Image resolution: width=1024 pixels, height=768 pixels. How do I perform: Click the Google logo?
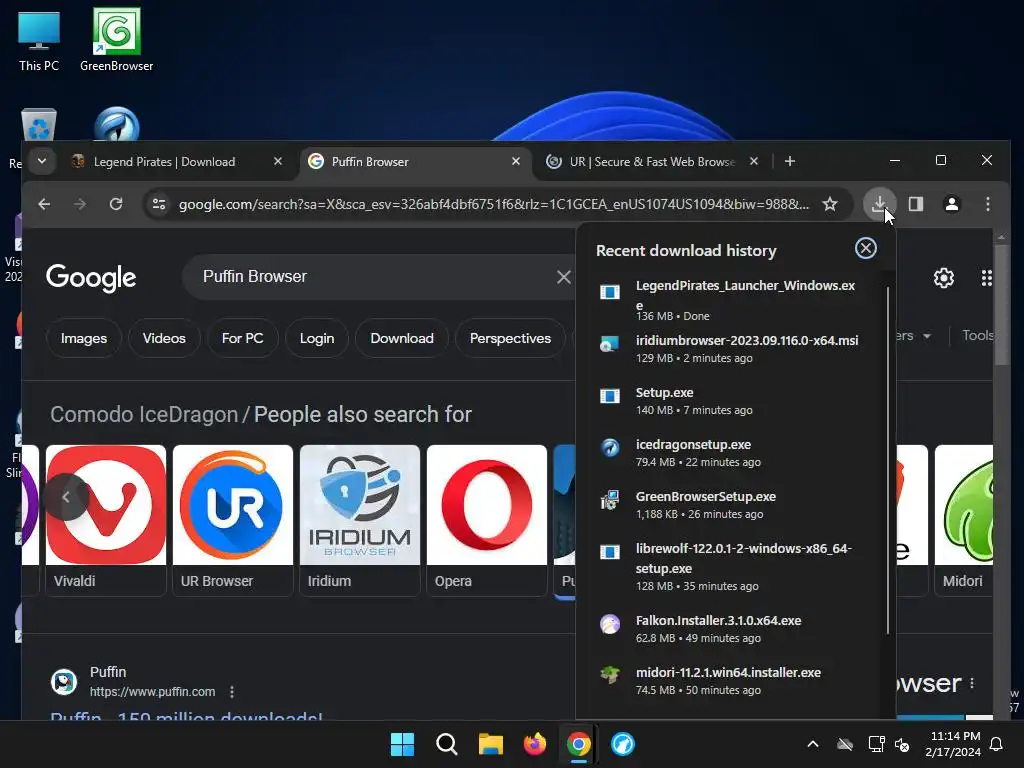point(91,278)
